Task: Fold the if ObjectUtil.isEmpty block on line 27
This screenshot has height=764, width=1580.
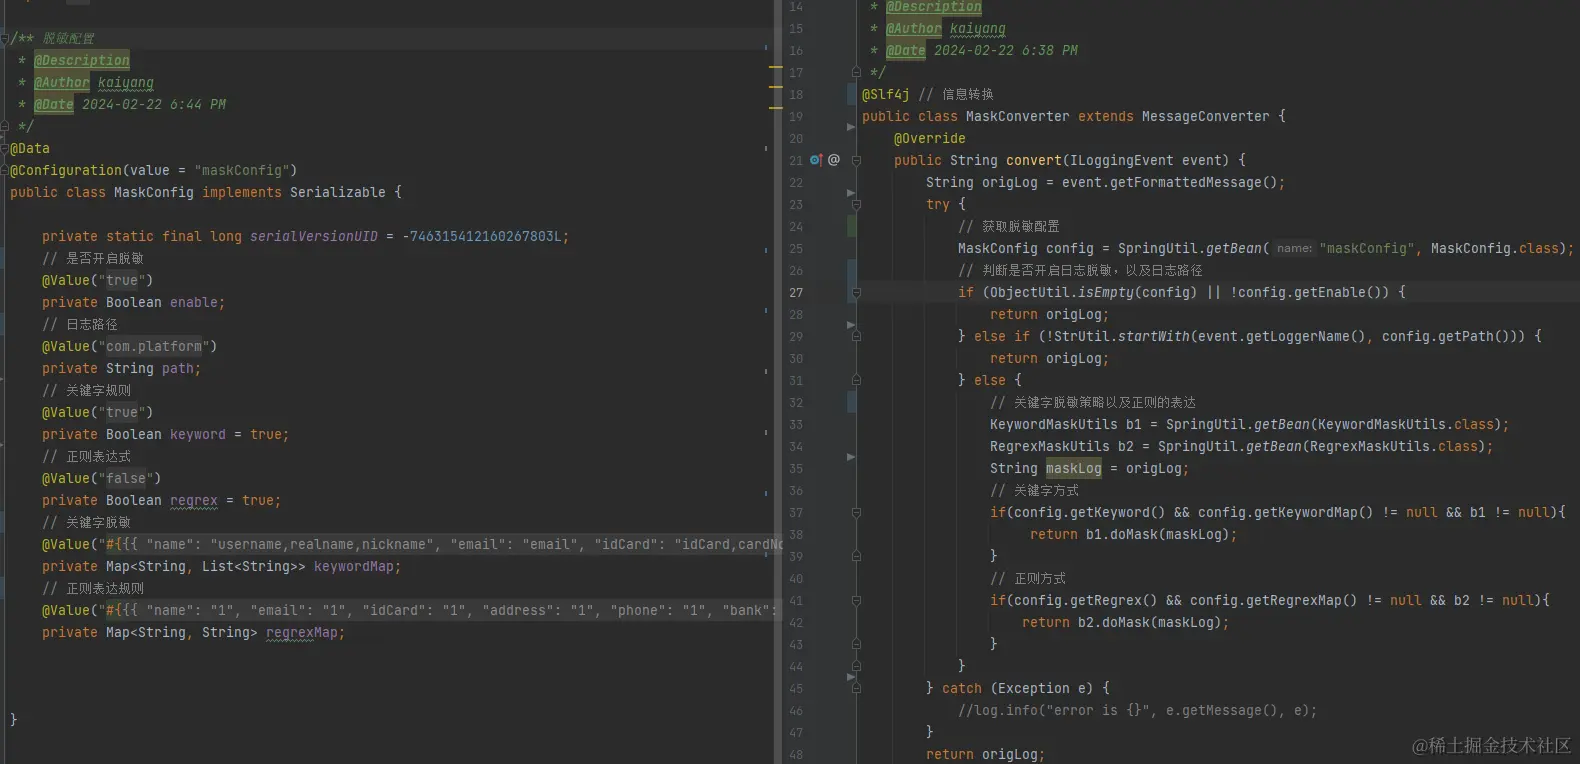Action: [x=856, y=292]
